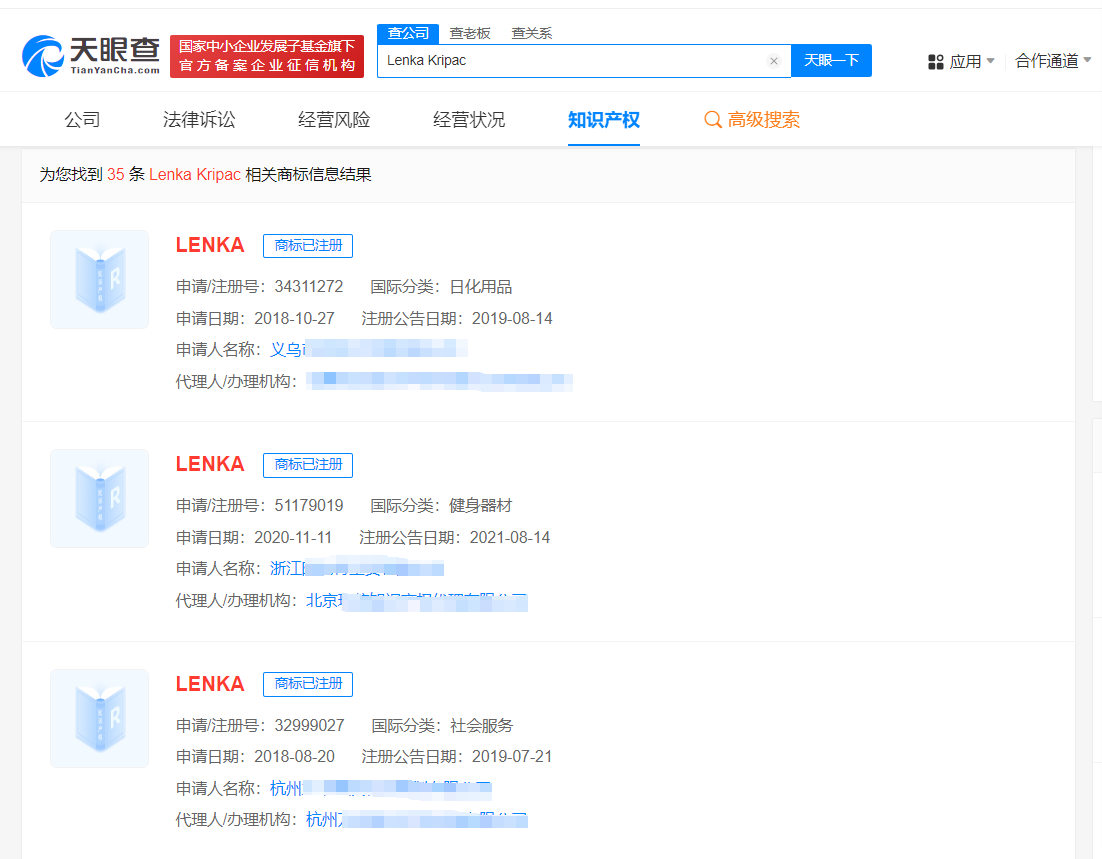1102x859 pixels.
Task: Click the 高级搜索 magnifier icon
Action: coord(712,119)
